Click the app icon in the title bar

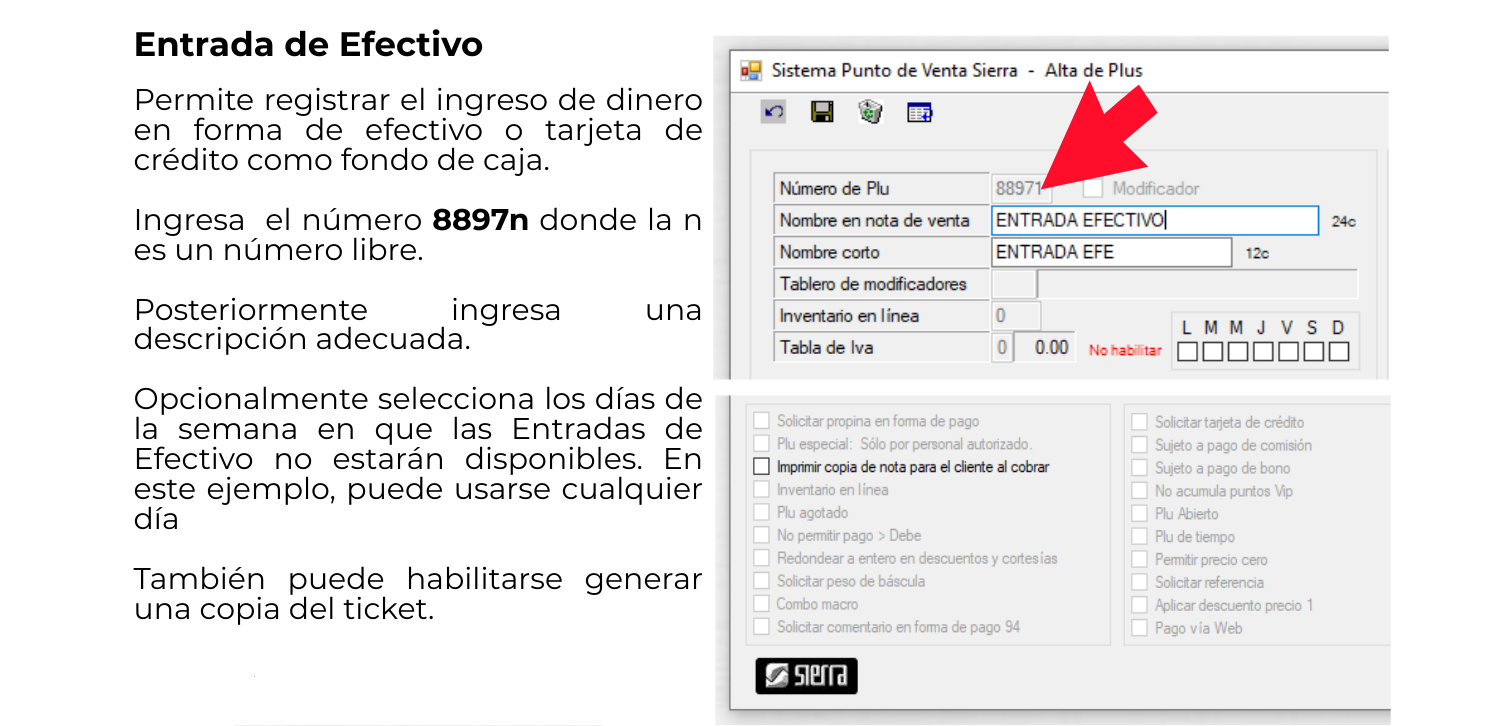[x=751, y=71]
